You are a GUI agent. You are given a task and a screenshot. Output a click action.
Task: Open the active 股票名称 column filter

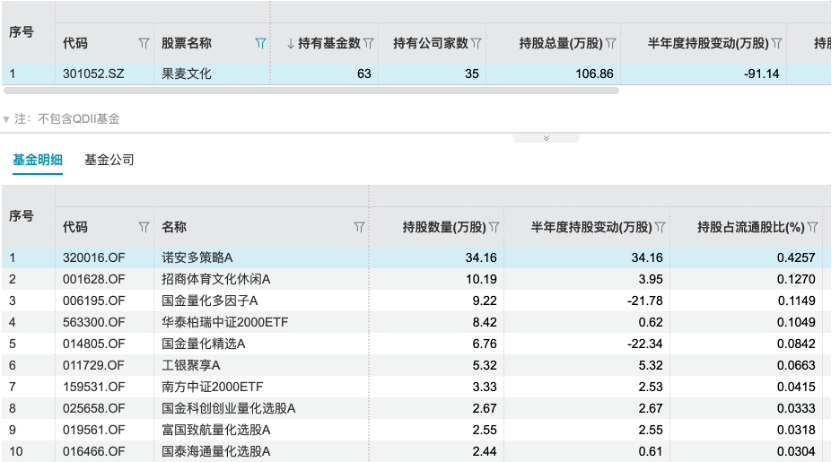(x=260, y=43)
